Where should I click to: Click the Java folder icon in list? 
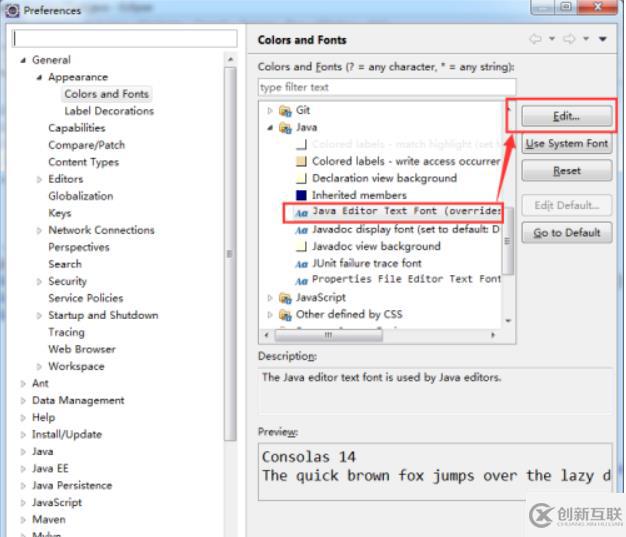coord(285,128)
